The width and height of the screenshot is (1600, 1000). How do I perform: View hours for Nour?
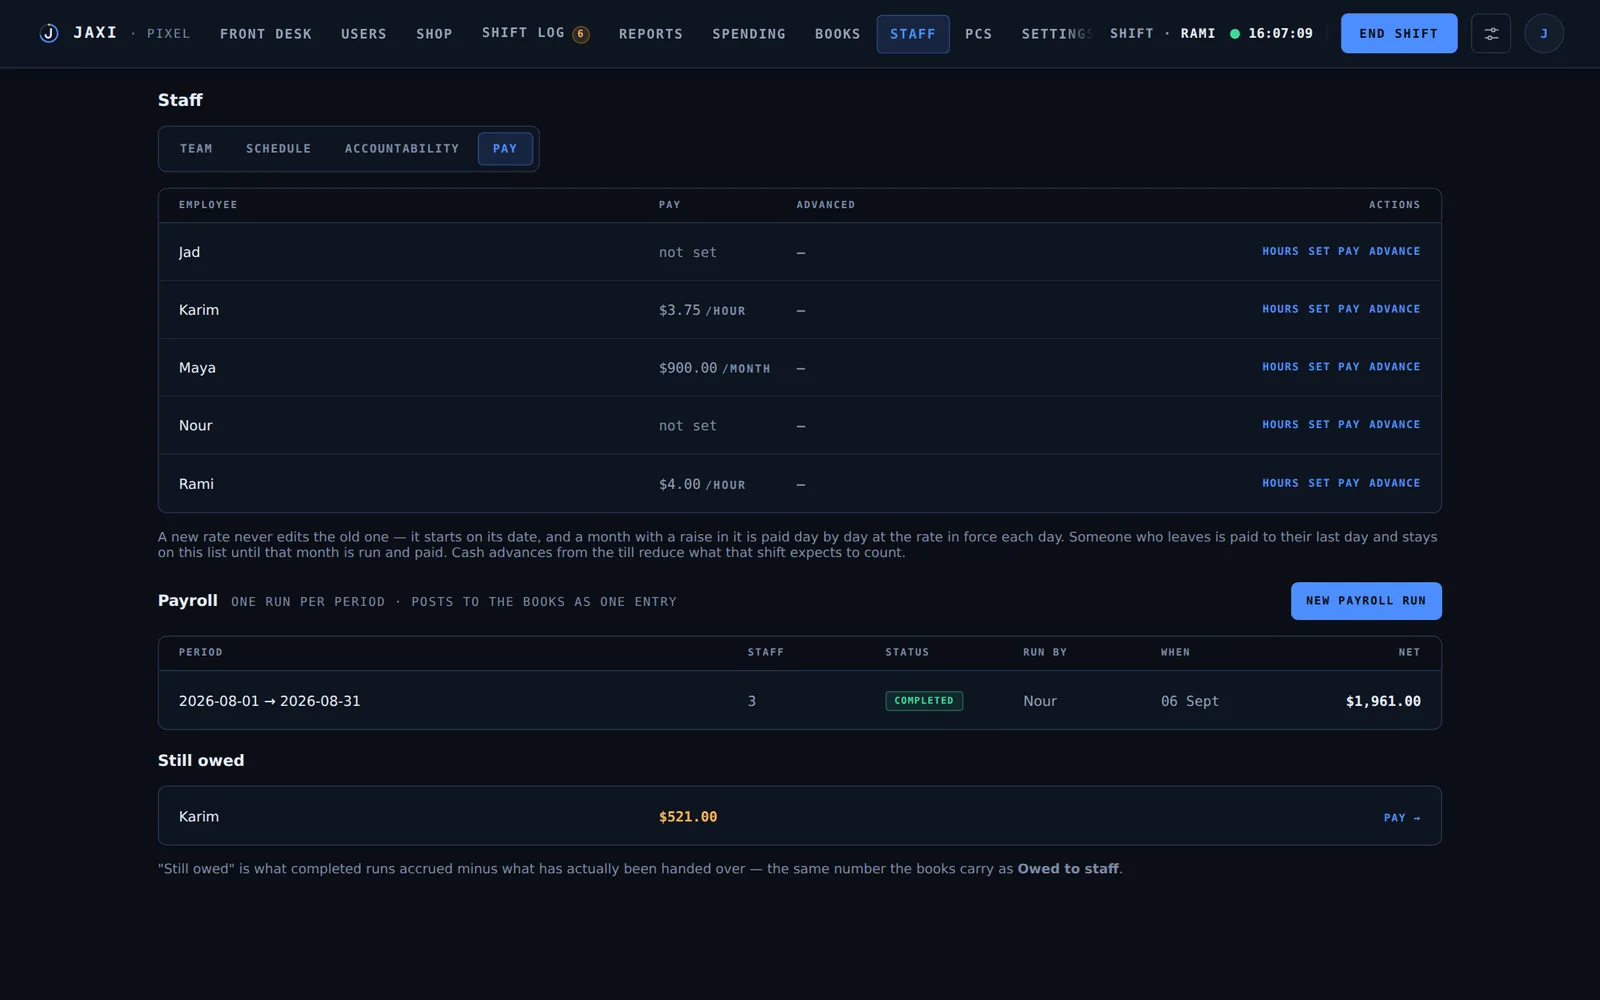pos(1280,425)
